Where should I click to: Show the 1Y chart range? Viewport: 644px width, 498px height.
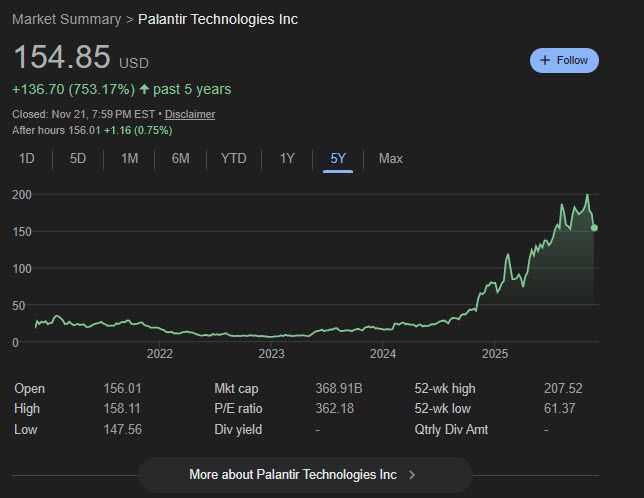coord(287,158)
